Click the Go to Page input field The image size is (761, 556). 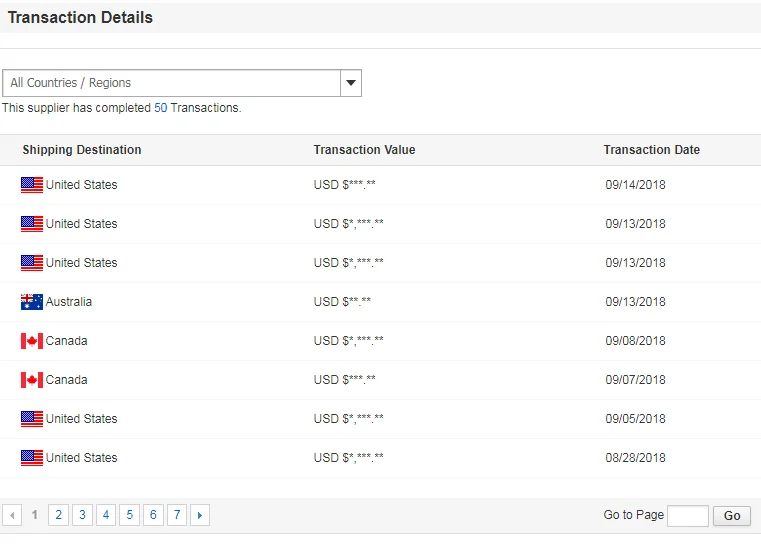[x=687, y=516]
